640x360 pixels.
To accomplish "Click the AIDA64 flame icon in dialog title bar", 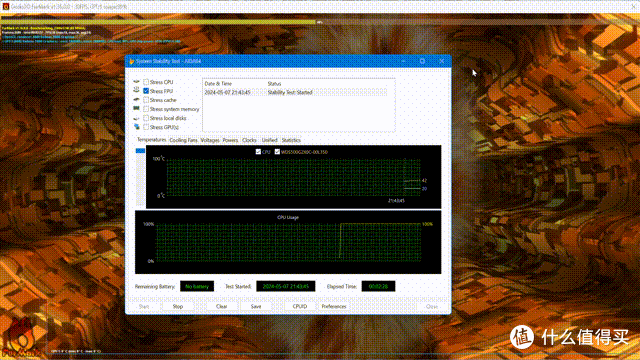I will click(x=131, y=61).
